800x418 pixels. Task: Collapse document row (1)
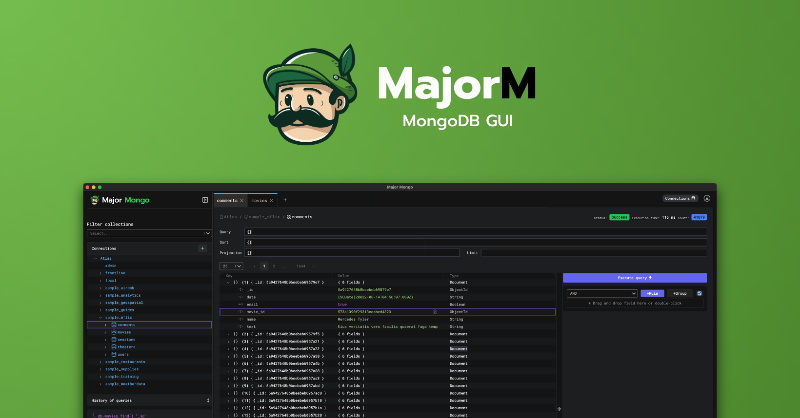pyautogui.click(x=229, y=282)
